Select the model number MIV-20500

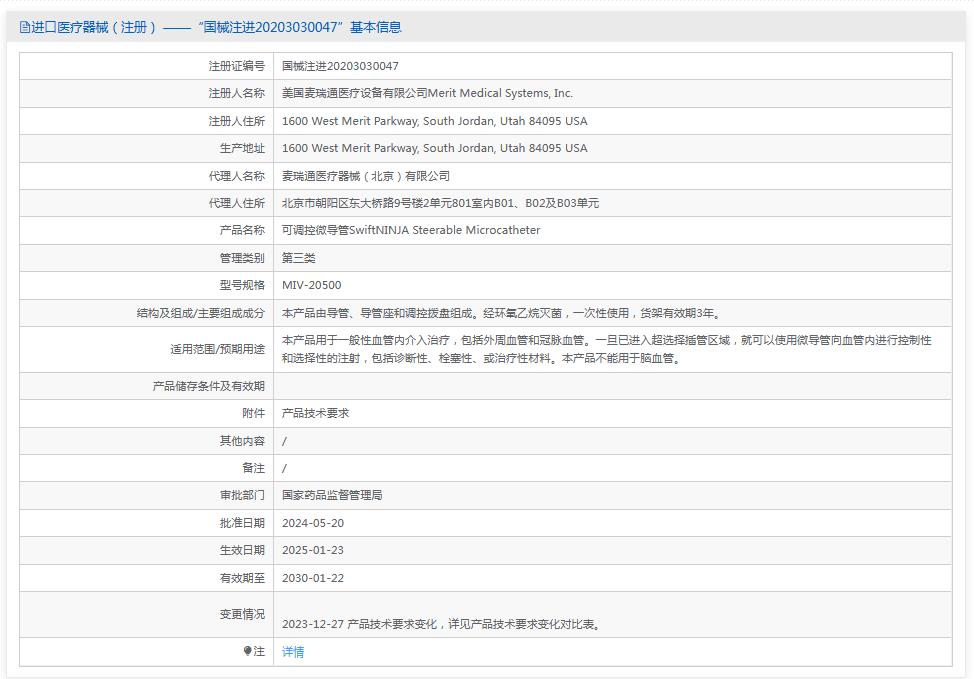tap(311, 285)
